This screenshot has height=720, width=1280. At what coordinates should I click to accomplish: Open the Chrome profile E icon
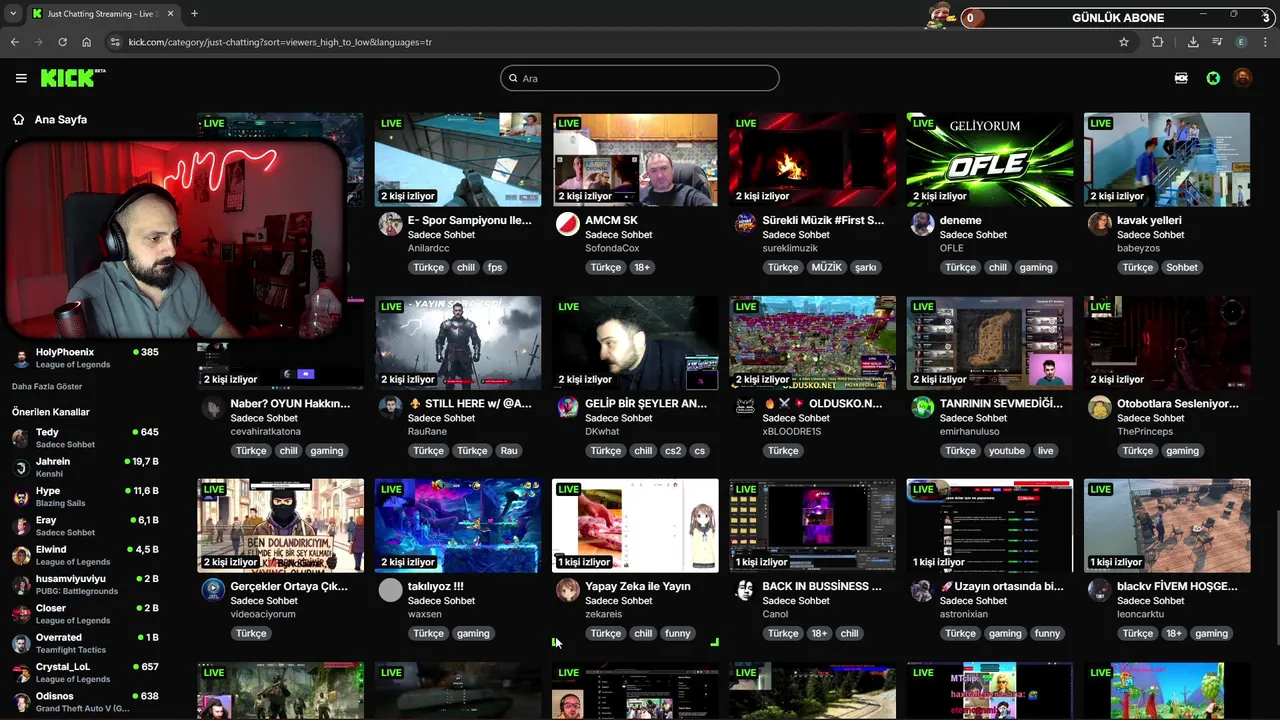point(1242,42)
